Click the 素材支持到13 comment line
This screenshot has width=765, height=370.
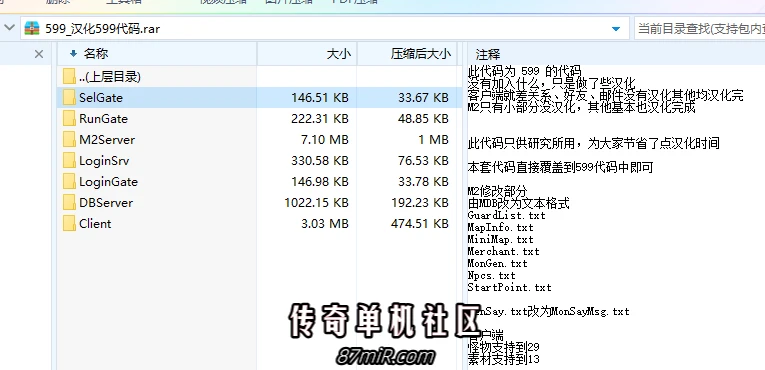(503, 359)
